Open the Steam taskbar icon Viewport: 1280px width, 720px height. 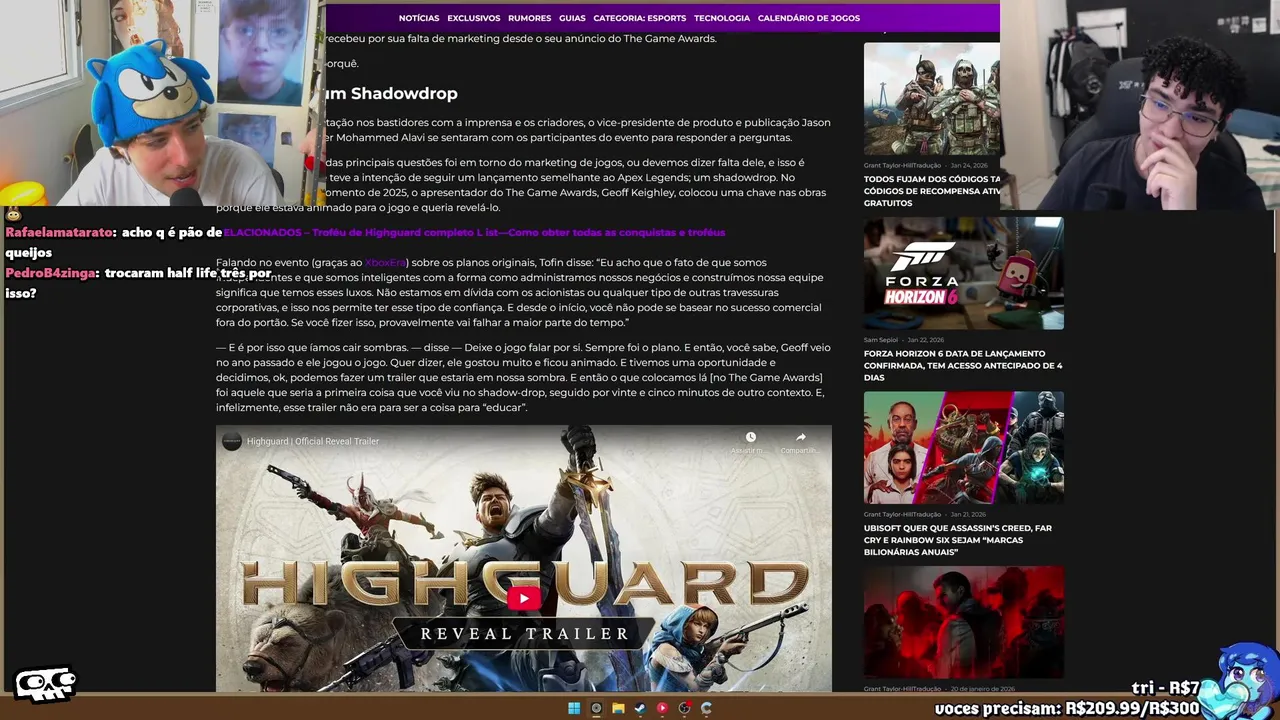click(x=640, y=708)
